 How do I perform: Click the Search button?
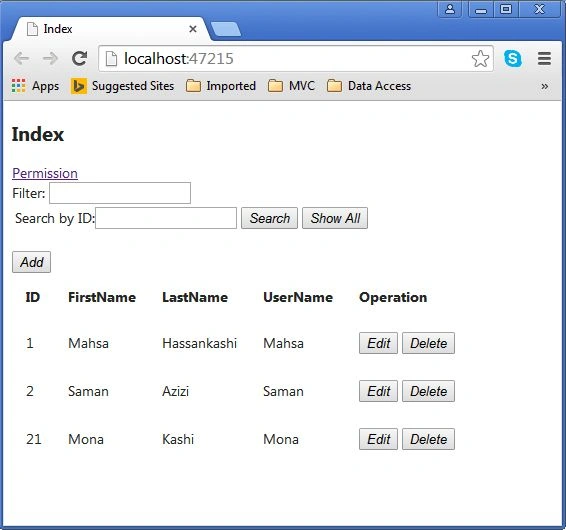tap(269, 218)
